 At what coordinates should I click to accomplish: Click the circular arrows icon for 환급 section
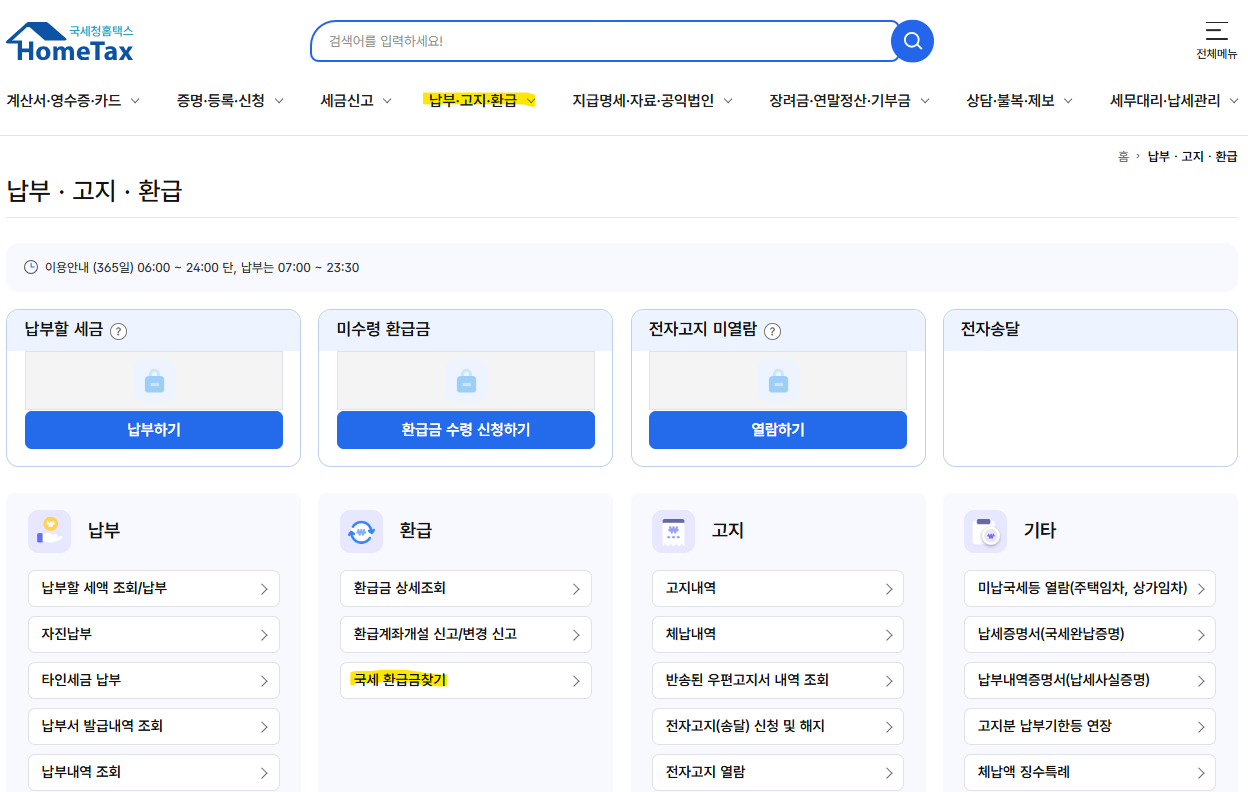pos(361,530)
